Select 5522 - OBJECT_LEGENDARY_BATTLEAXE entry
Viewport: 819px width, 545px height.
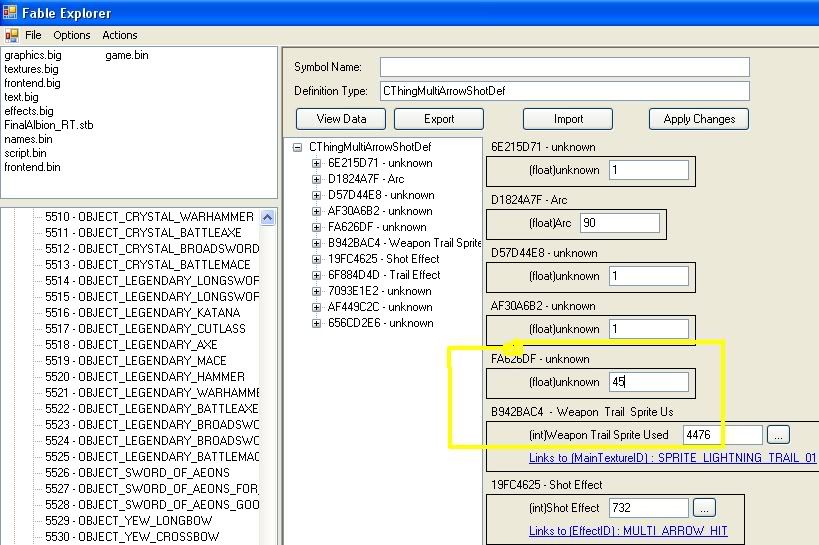tap(151, 409)
